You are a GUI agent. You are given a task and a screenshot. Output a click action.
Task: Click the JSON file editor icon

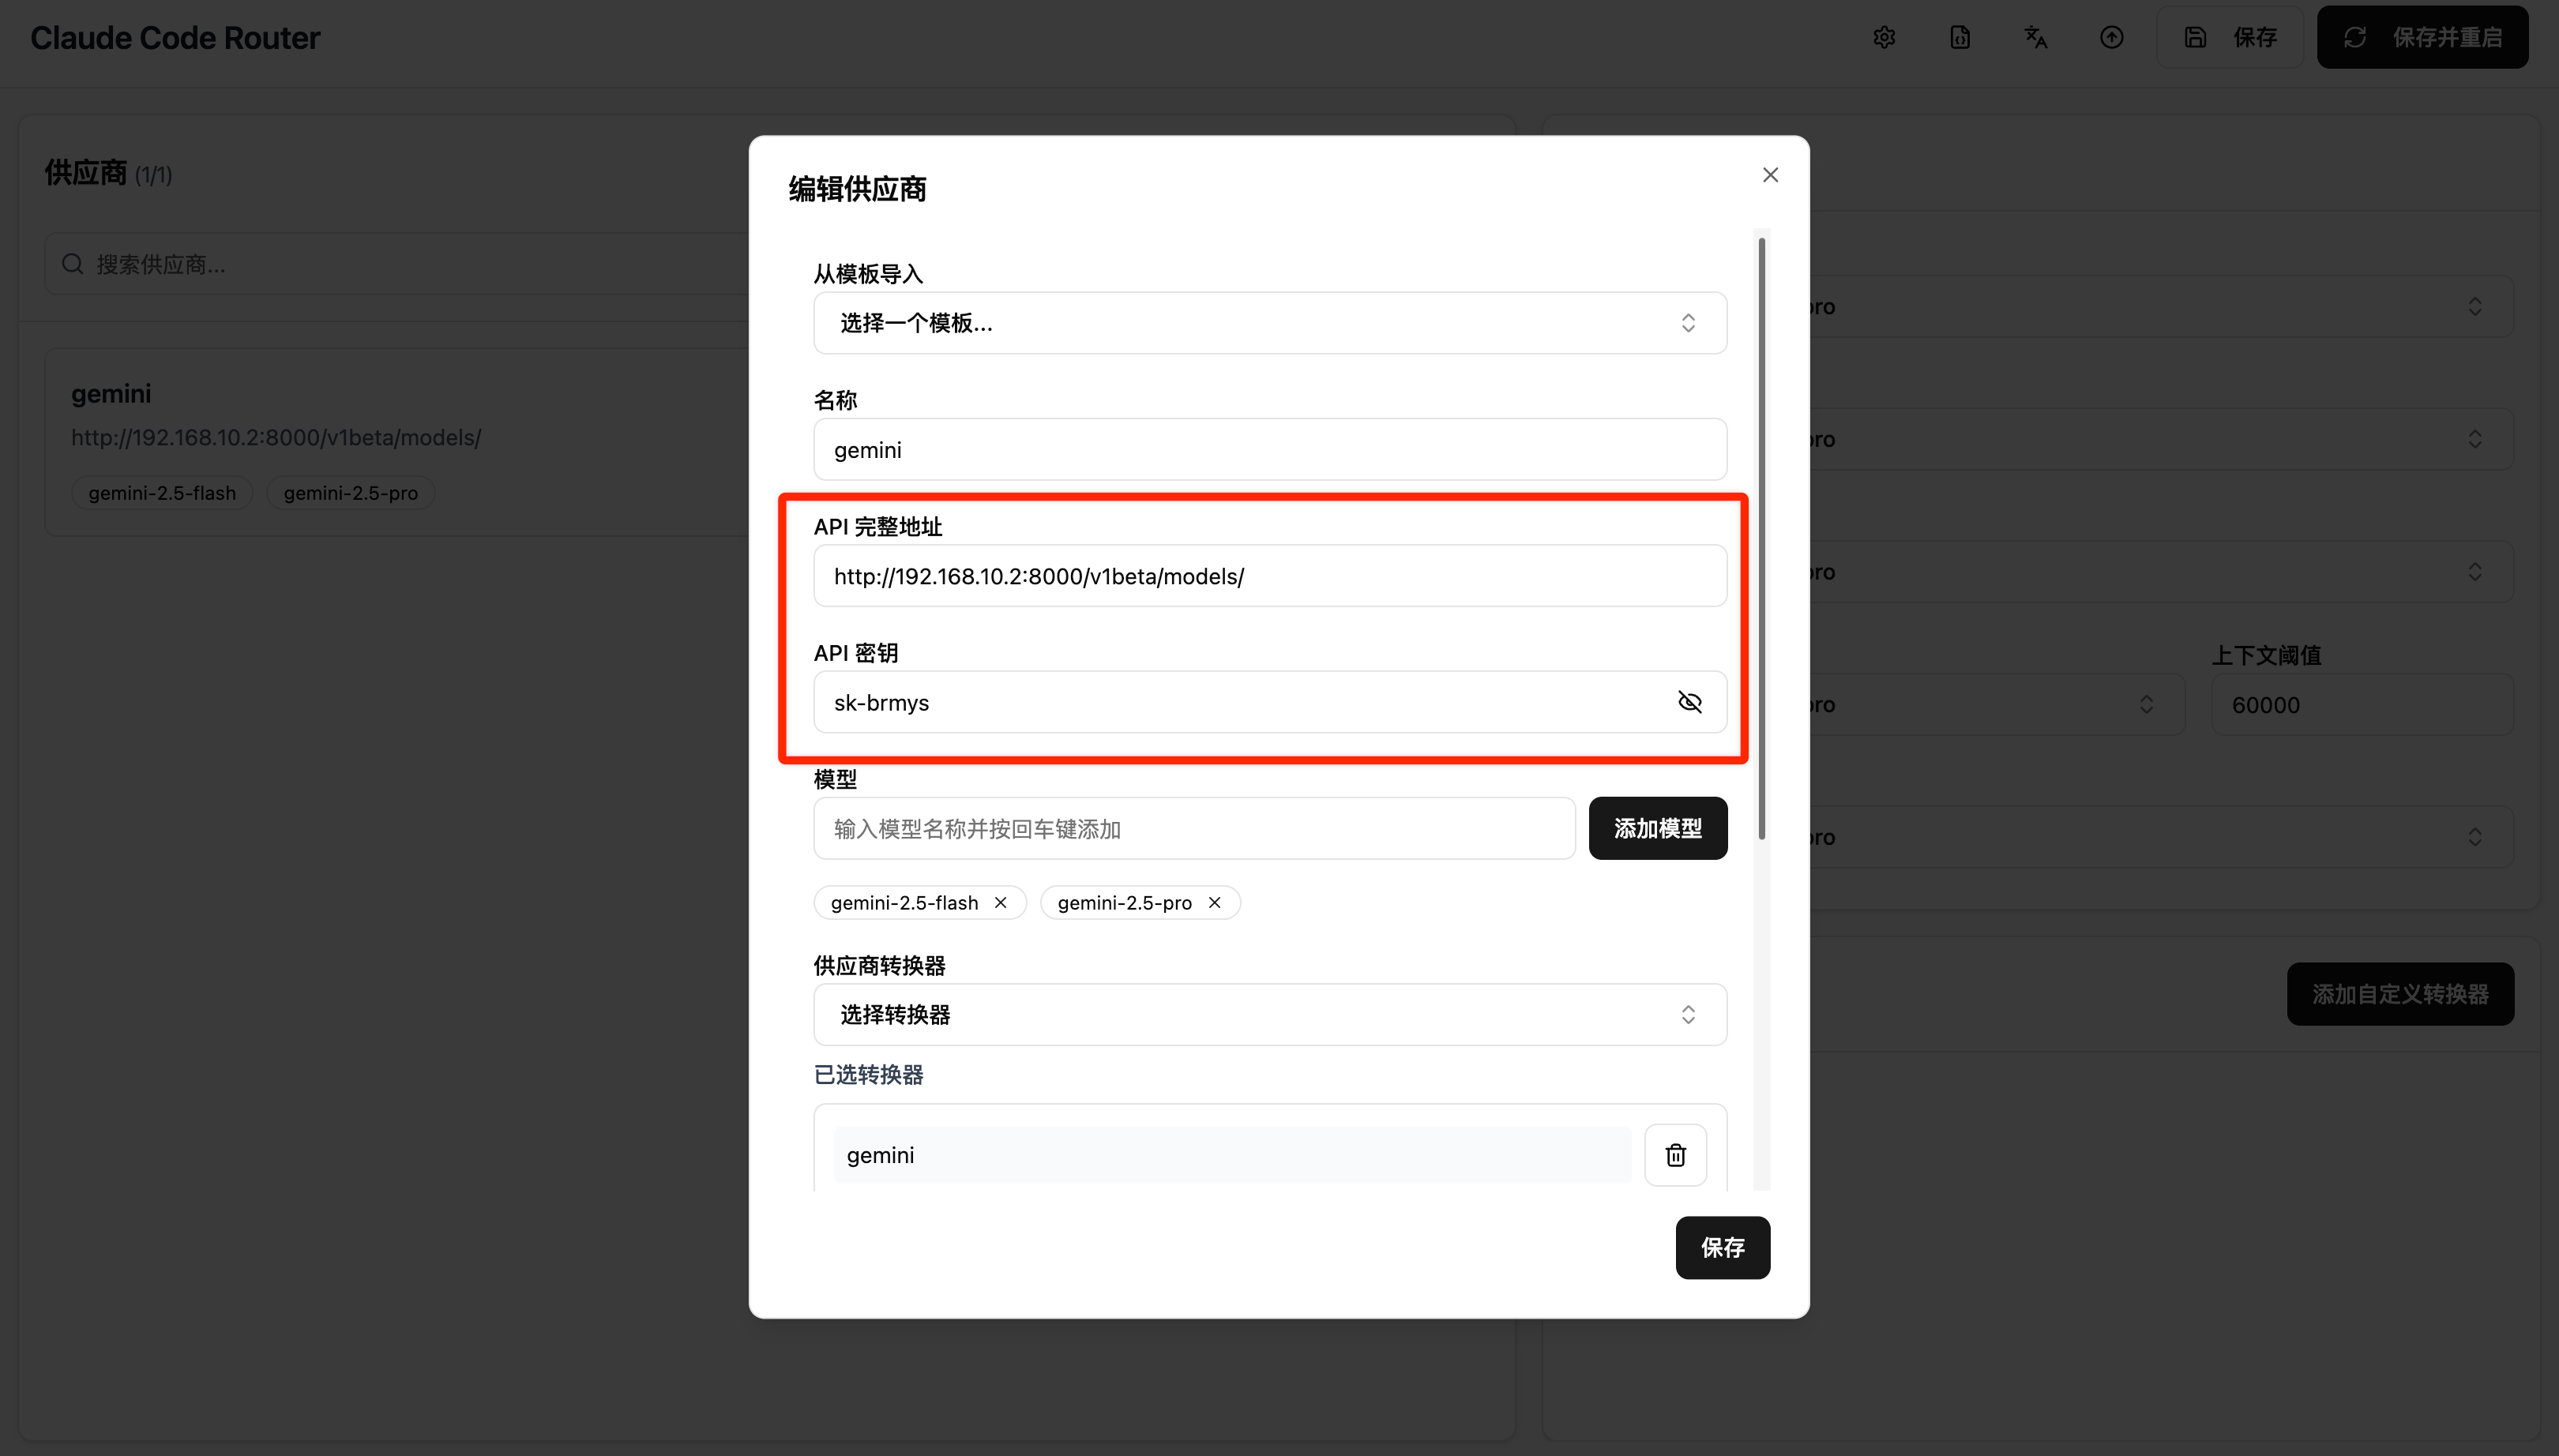[x=1960, y=38]
